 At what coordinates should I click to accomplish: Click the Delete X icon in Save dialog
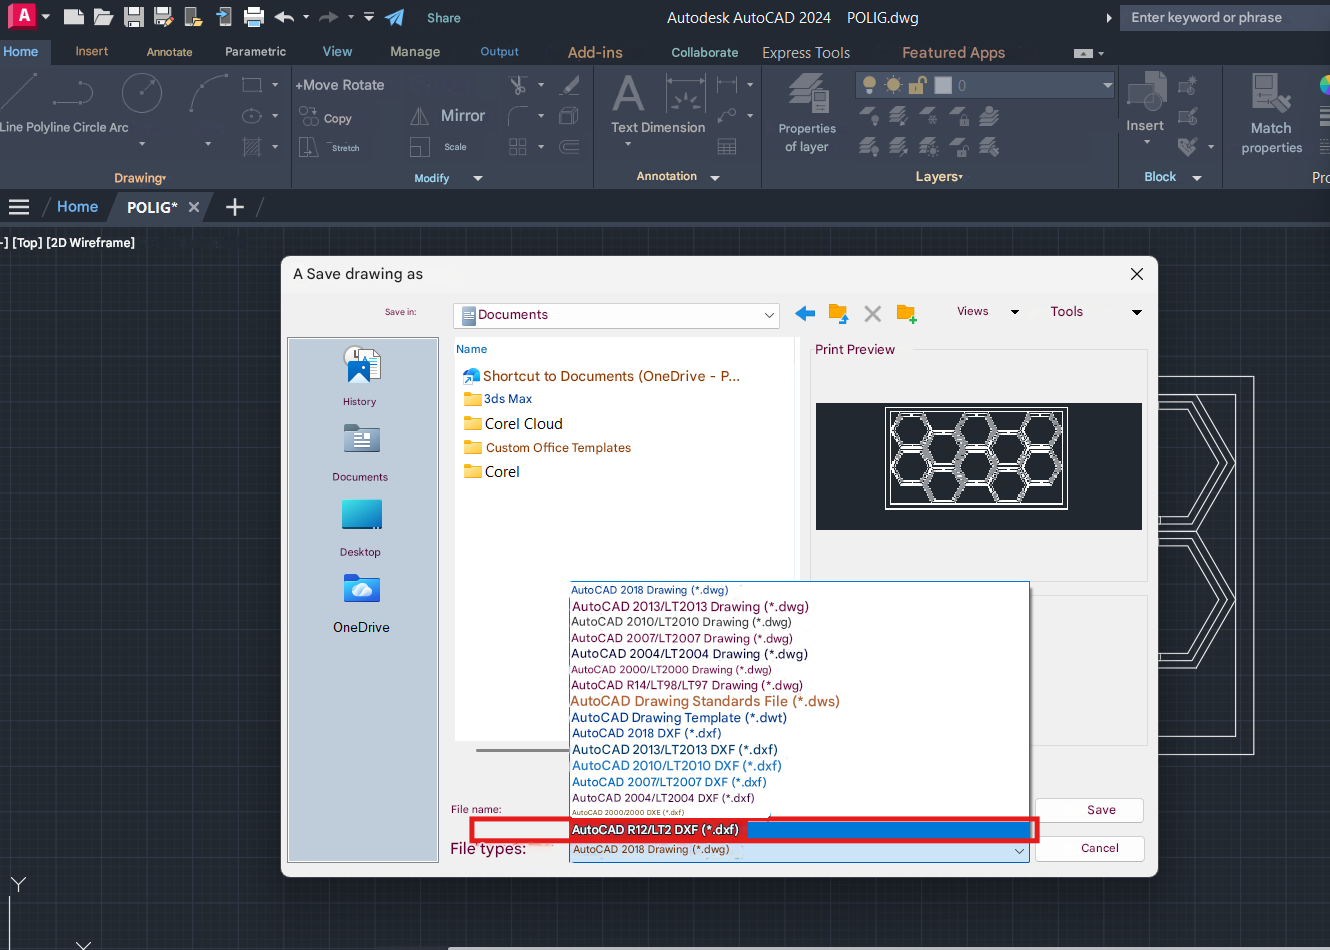873,314
